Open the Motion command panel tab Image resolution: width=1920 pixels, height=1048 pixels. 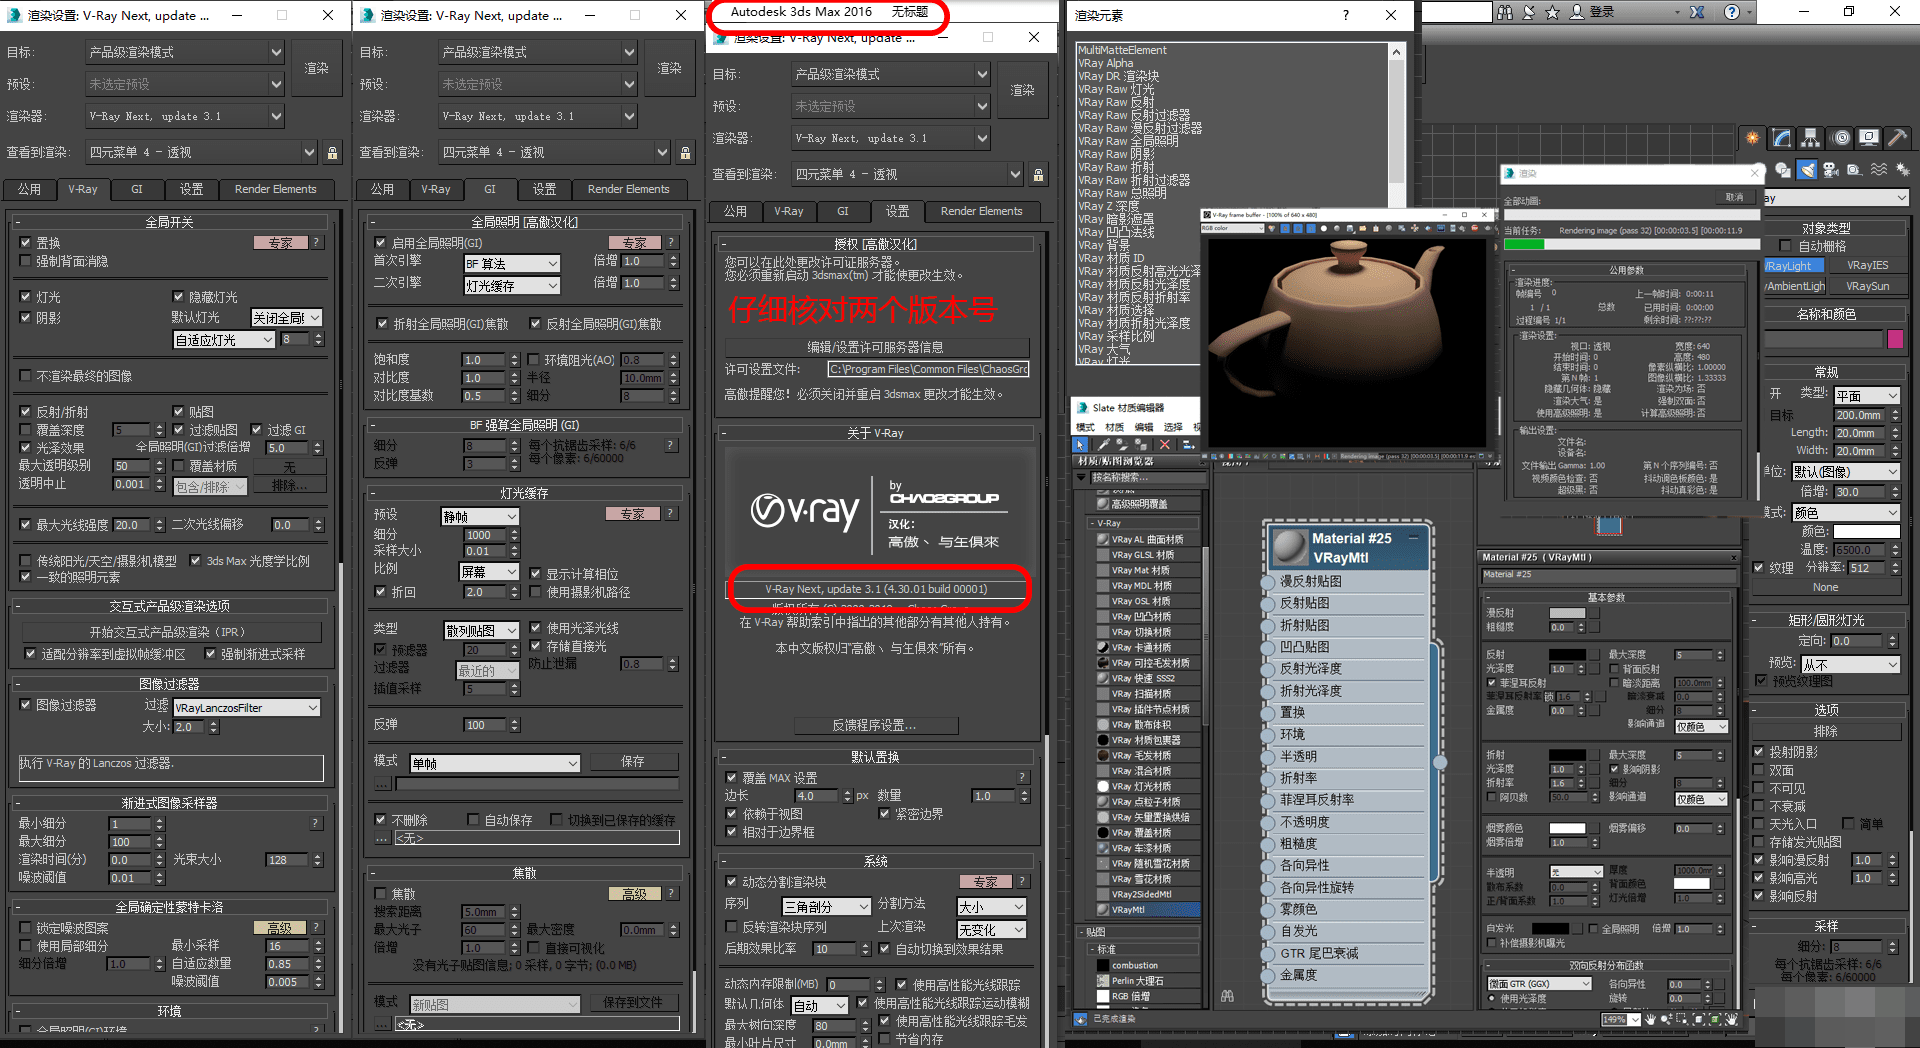[1840, 138]
